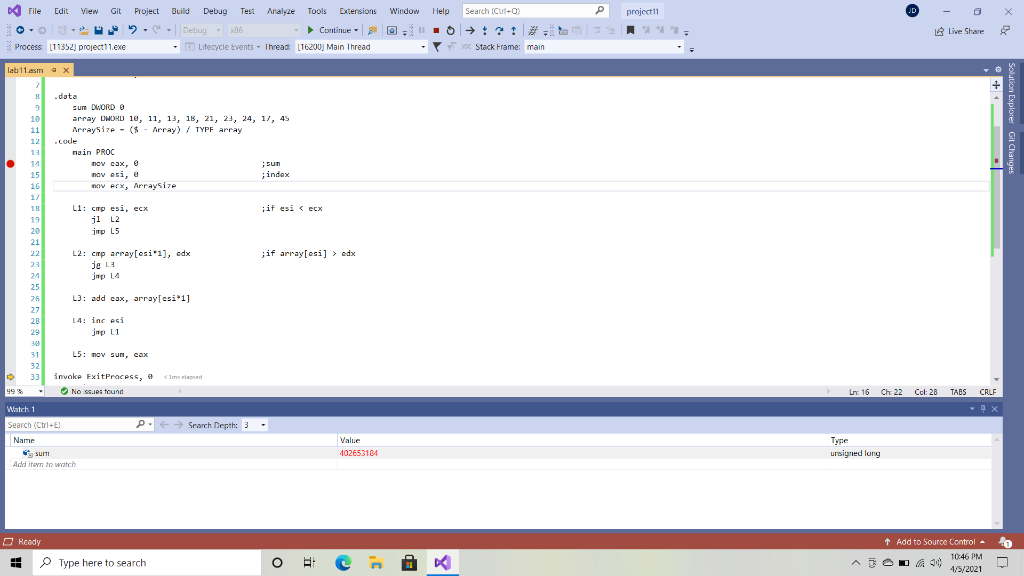Screen dimensions: 1024x576
Task: Toggle word wrap using the Undo dropdown arrow
Action: coord(145,31)
